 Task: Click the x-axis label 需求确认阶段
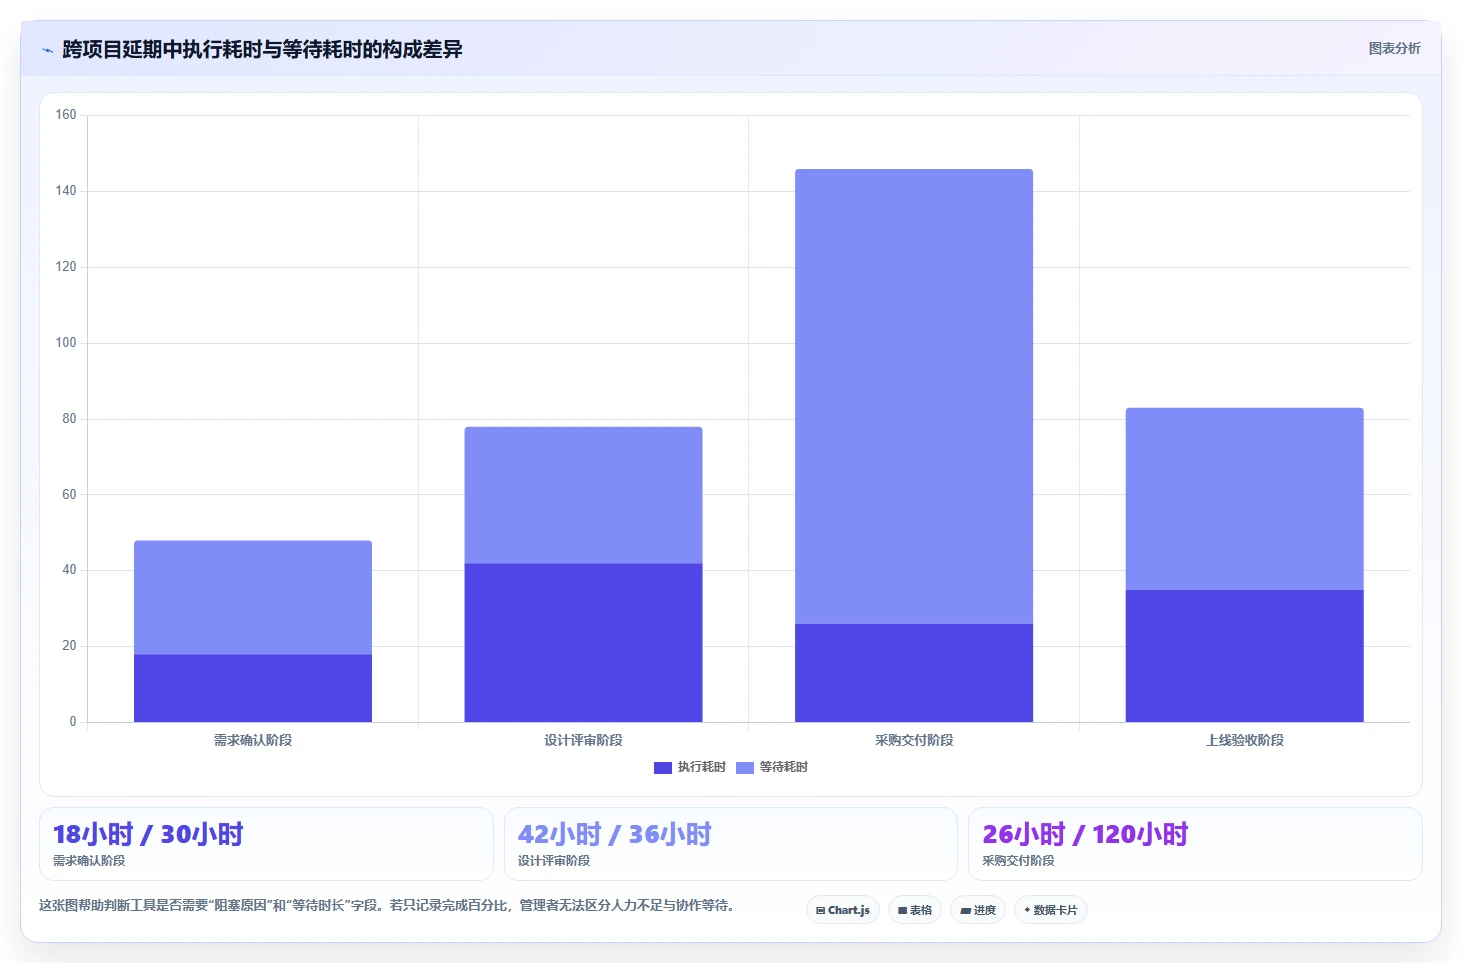(253, 740)
